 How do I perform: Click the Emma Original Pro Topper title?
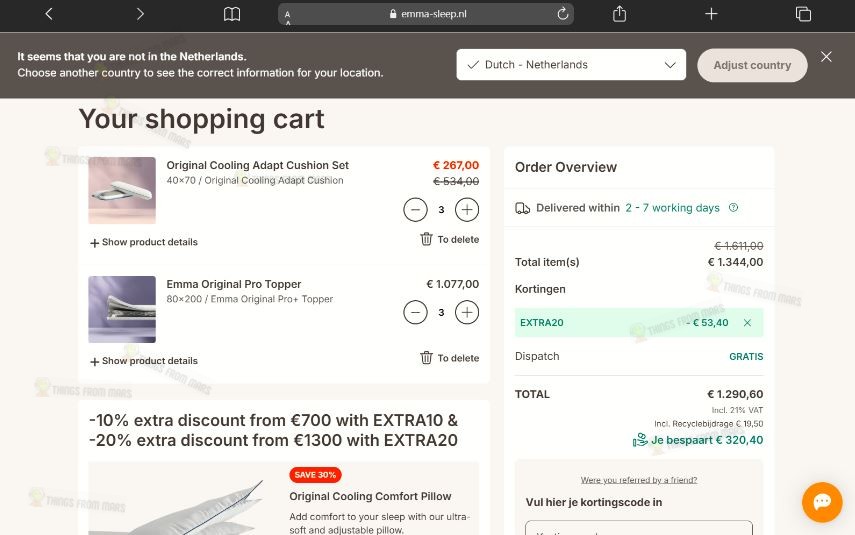[x=233, y=284]
